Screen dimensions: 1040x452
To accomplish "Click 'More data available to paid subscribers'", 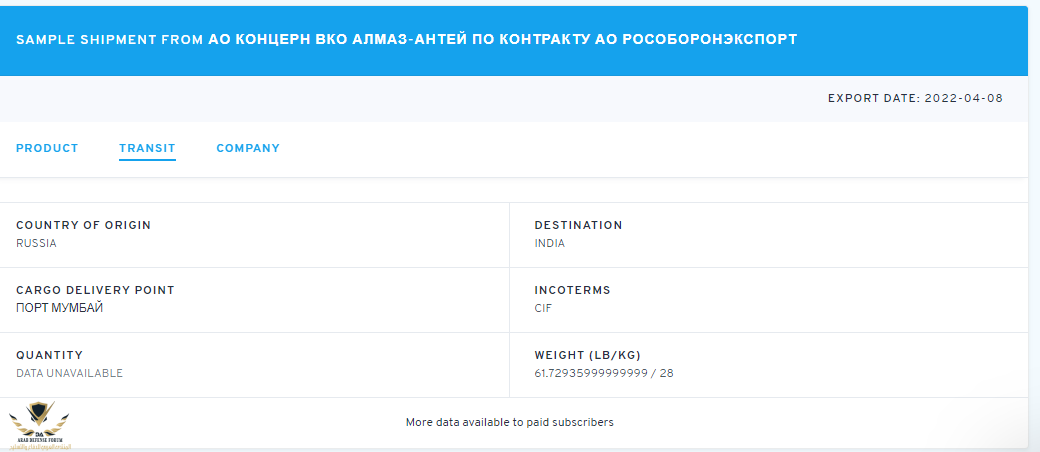I will coord(509,422).
